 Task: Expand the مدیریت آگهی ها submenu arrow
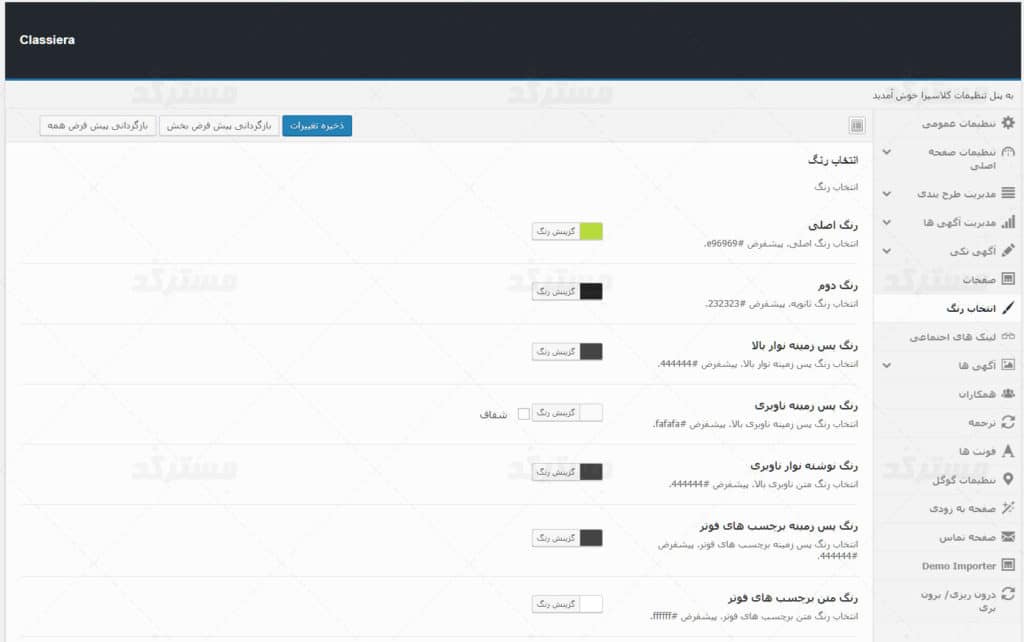pos(887,222)
